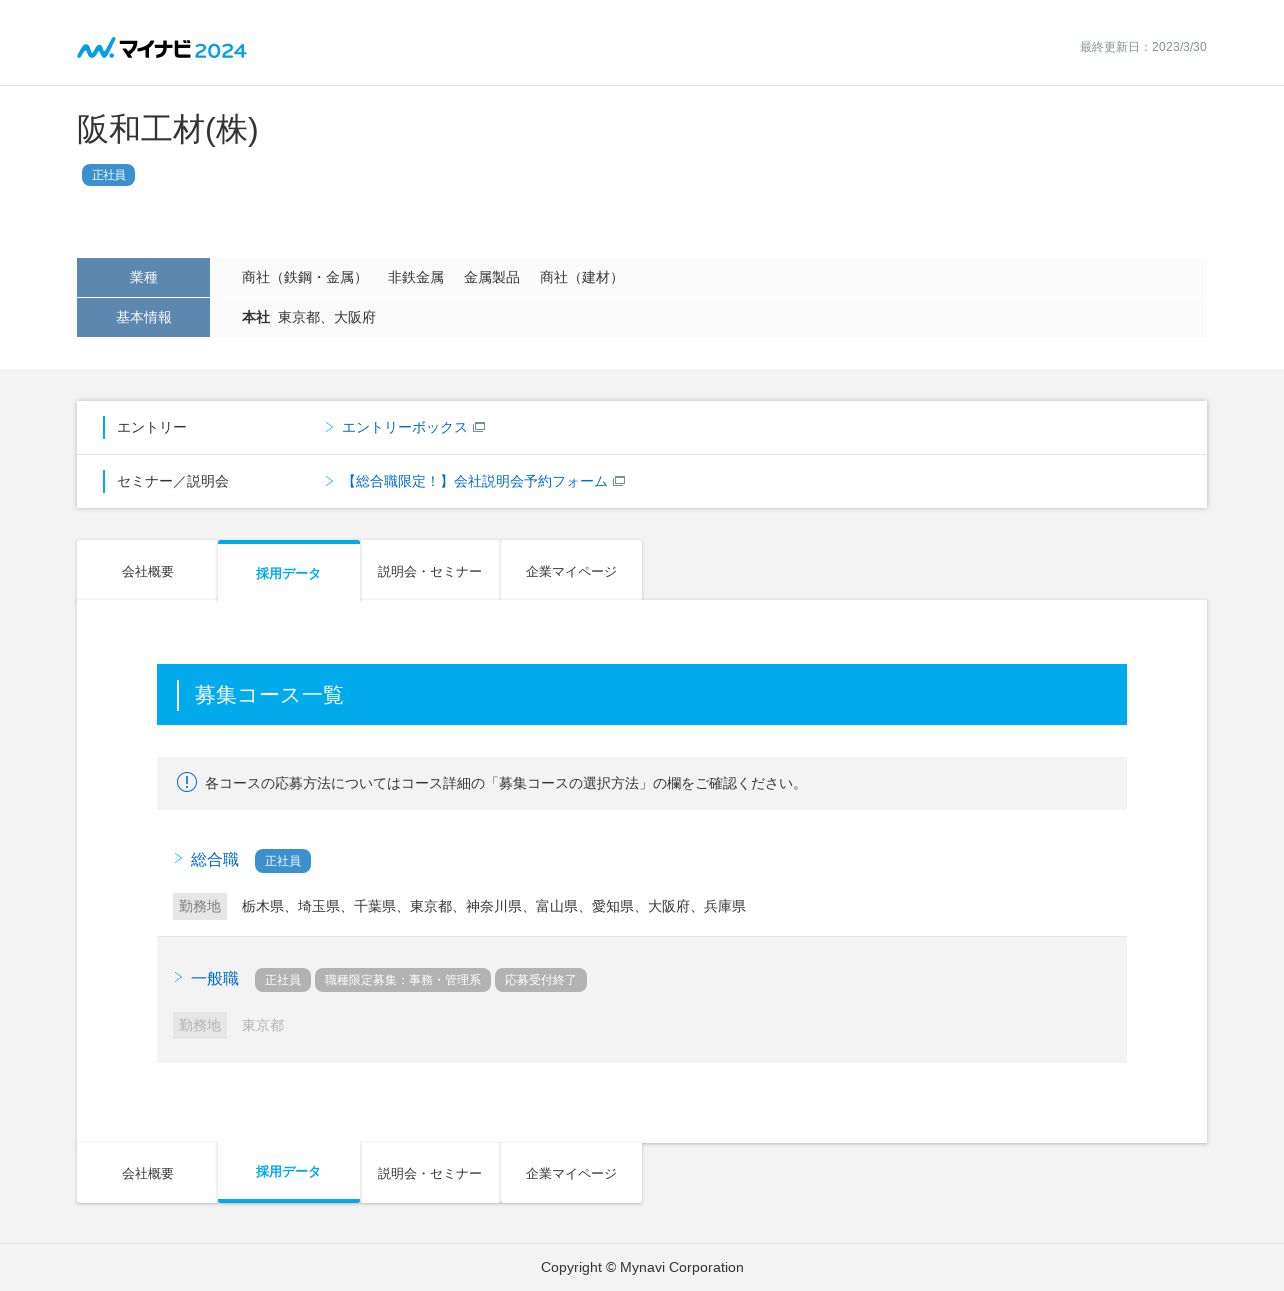Viewport: 1284px width, 1291px height.
Task: Click external-window icon beside エントリーボックス
Action: [x=479, y=428]
